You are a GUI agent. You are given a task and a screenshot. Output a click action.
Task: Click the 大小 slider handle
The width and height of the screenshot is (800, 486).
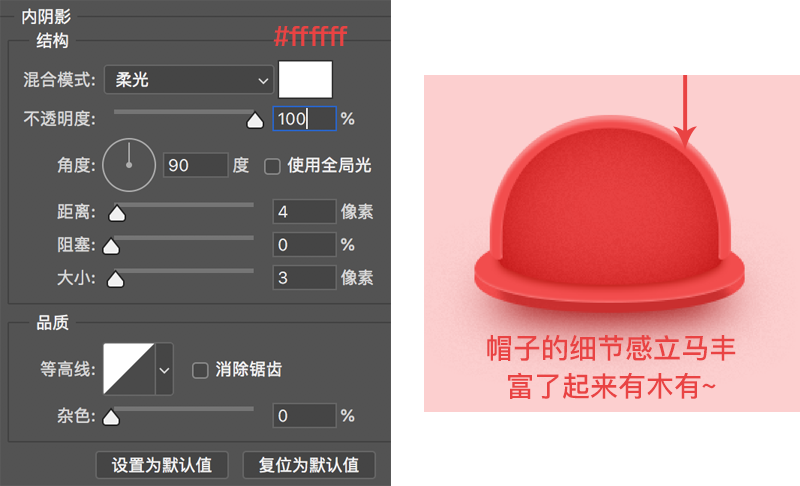(x=115, y=279)
